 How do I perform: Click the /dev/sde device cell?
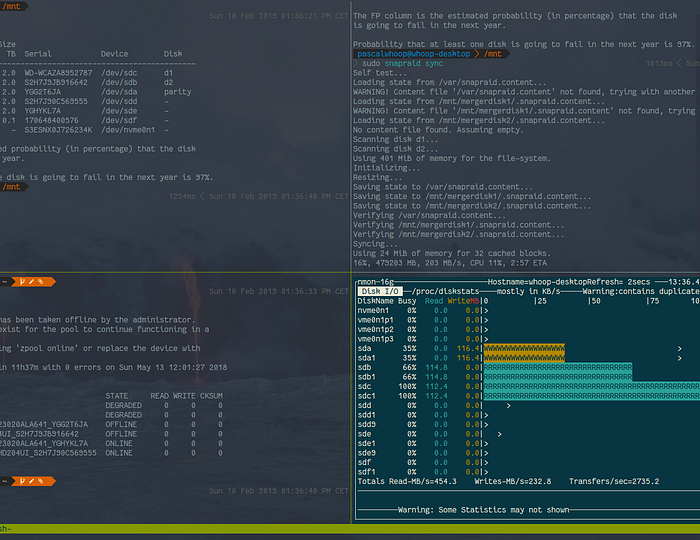pyautogui.click(x=119, y=111)
